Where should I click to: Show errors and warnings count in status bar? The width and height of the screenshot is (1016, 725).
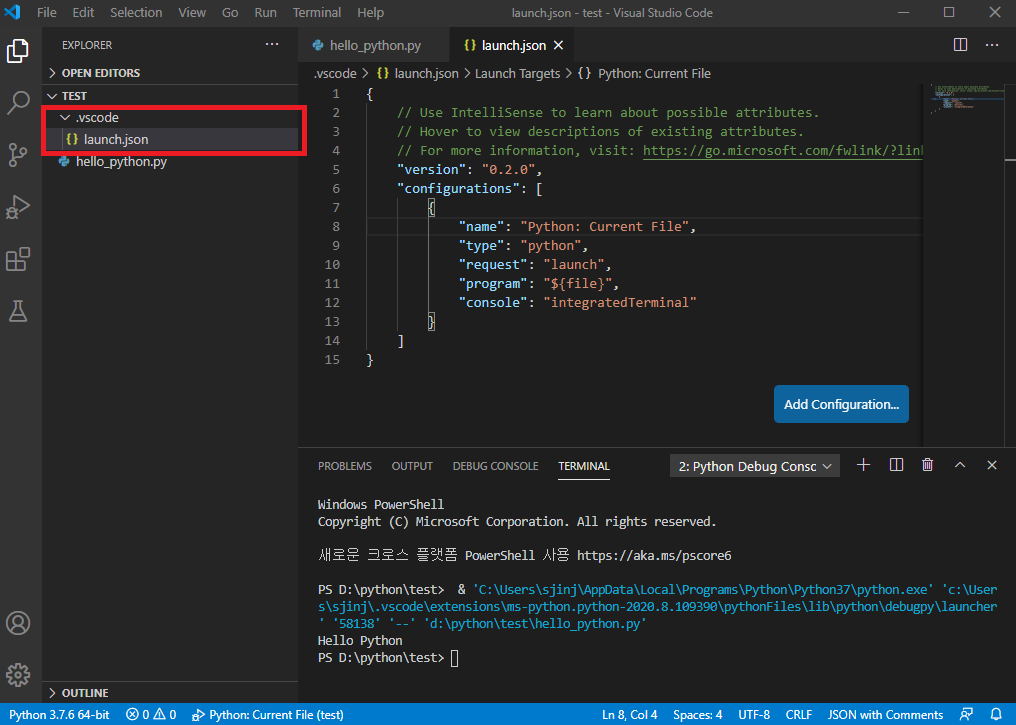(151, 714)
